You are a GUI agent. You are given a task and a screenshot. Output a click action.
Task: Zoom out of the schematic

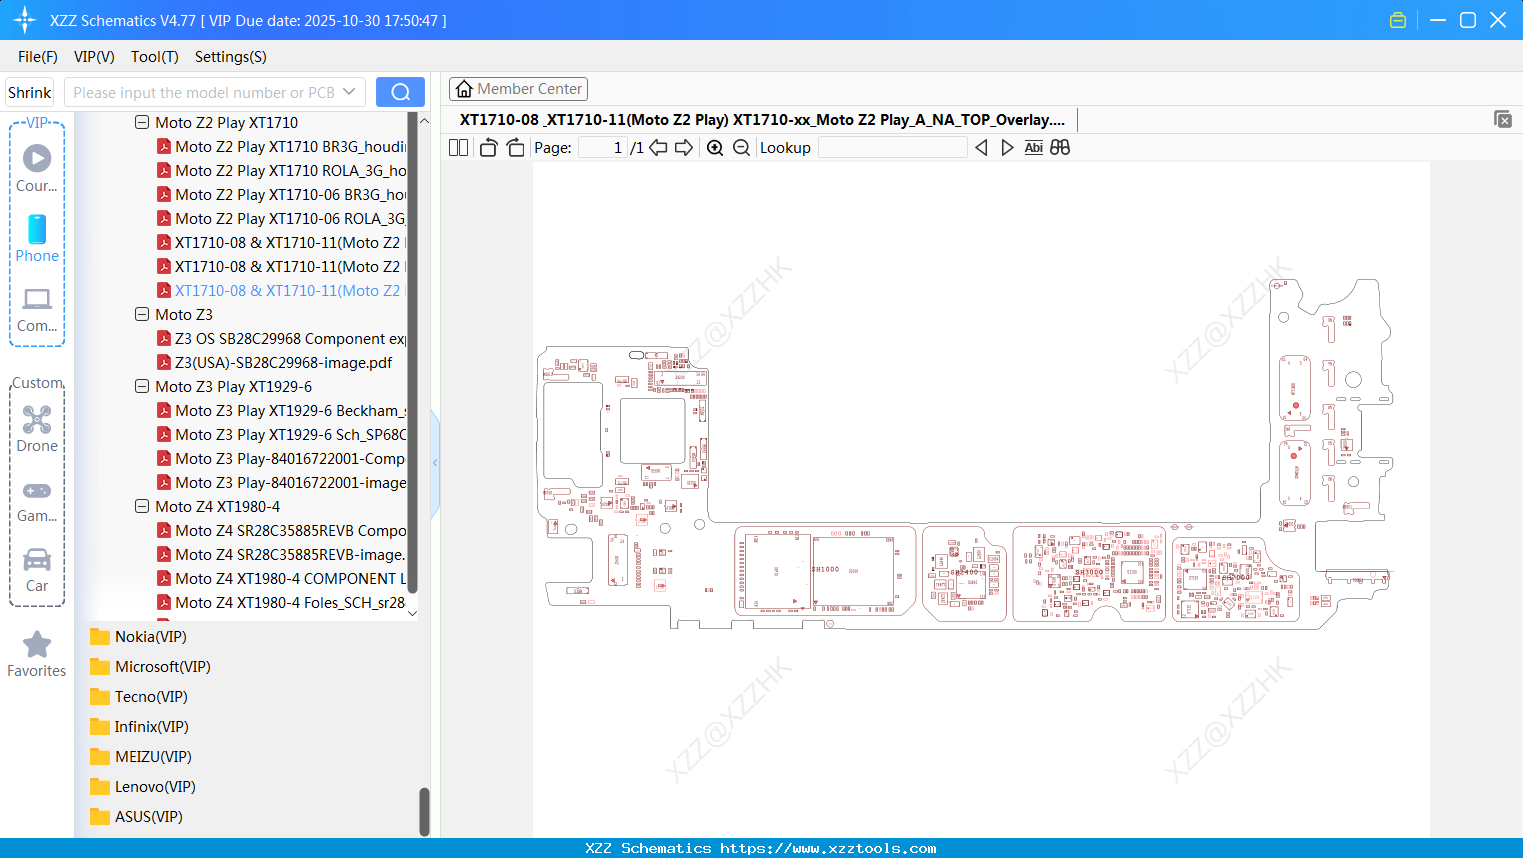tap(741, 148)
